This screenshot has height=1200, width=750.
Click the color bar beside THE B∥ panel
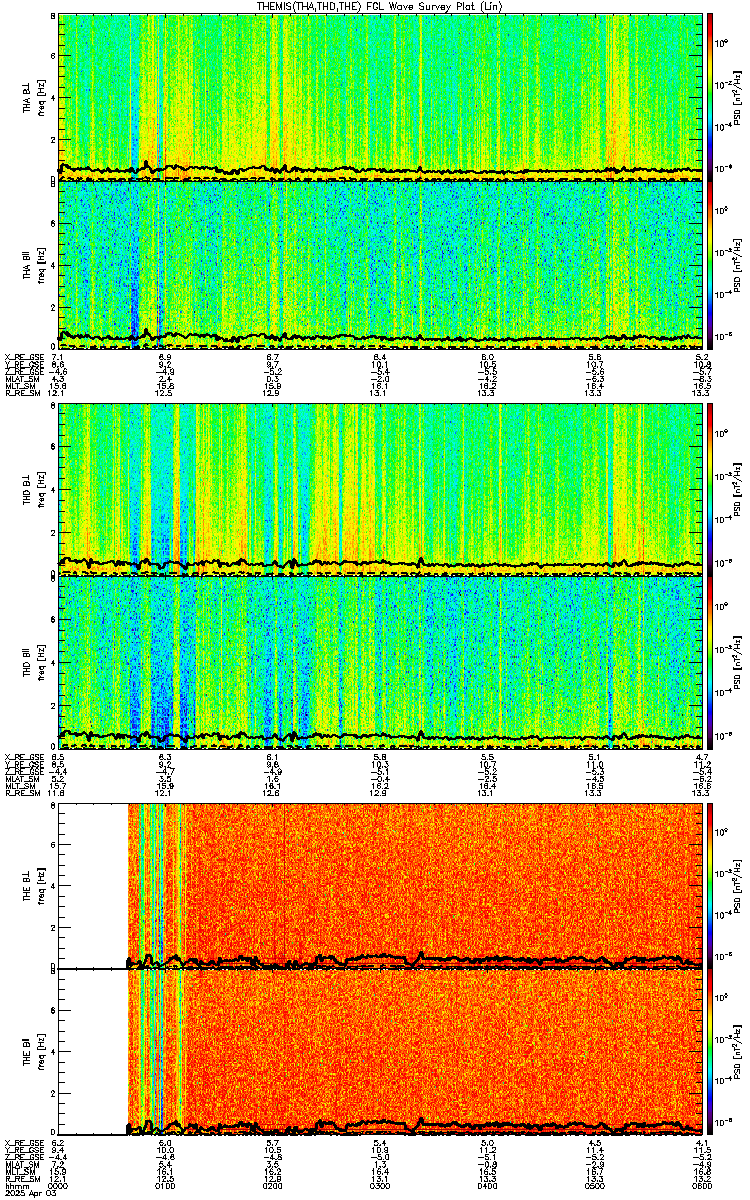click(710, 1050)
